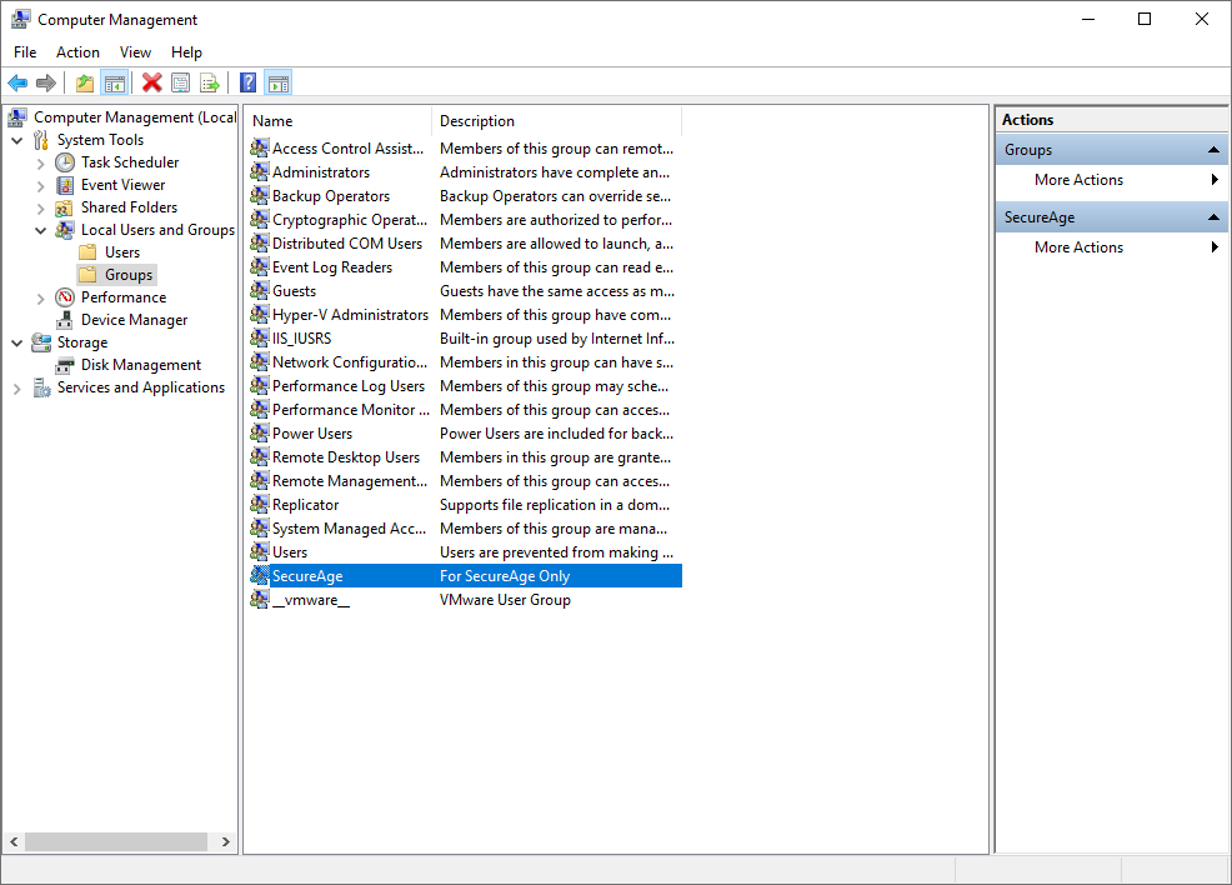This screenshot has width=1232, height=885.
Task: Collapse the System Tools tree node
Action: click(17, 141)
